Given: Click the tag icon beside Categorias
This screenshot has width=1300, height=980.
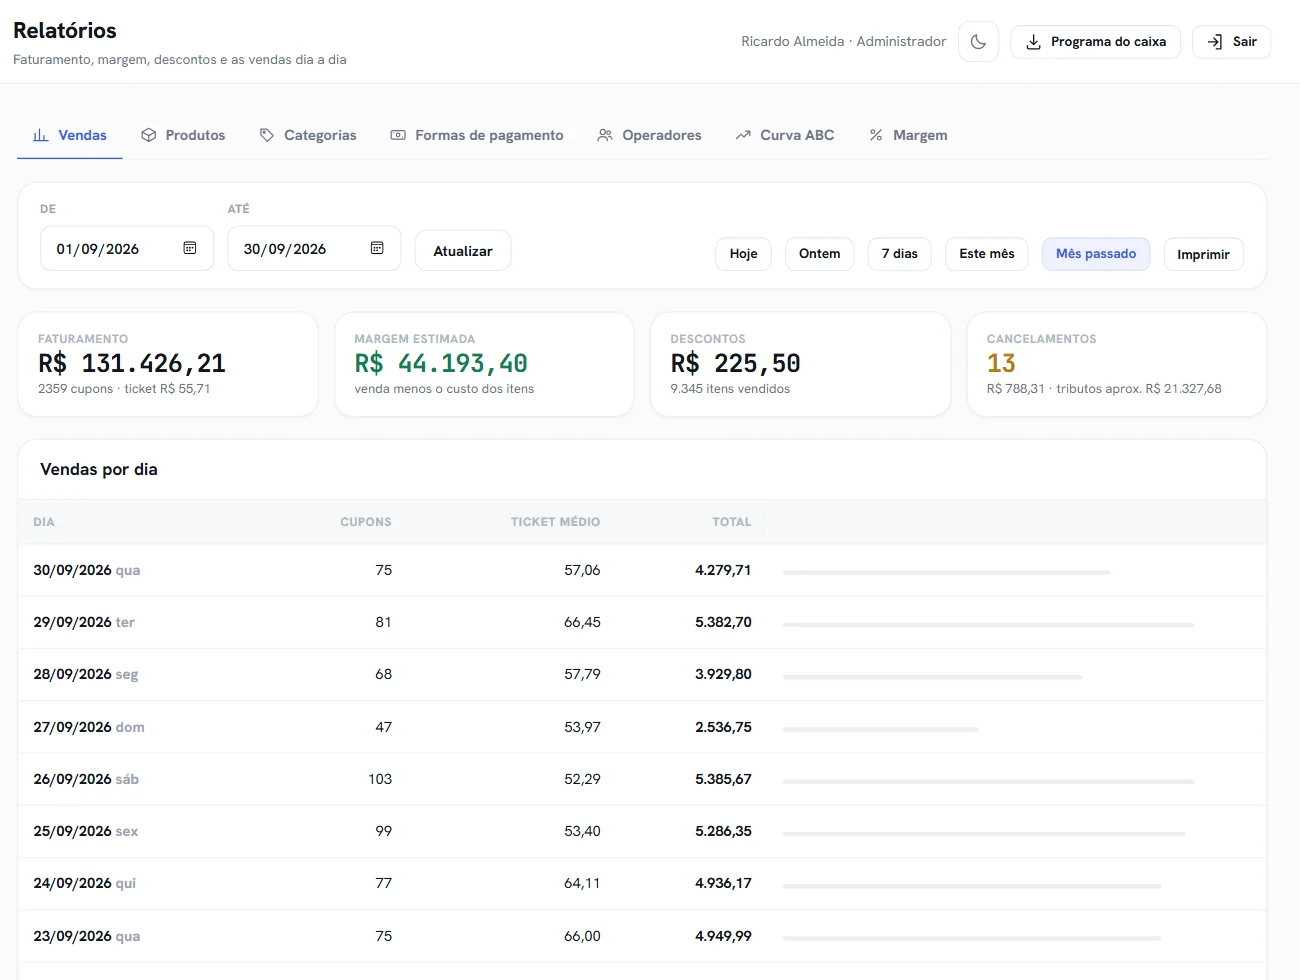Looking at the screenshot, I should [267, 135].
